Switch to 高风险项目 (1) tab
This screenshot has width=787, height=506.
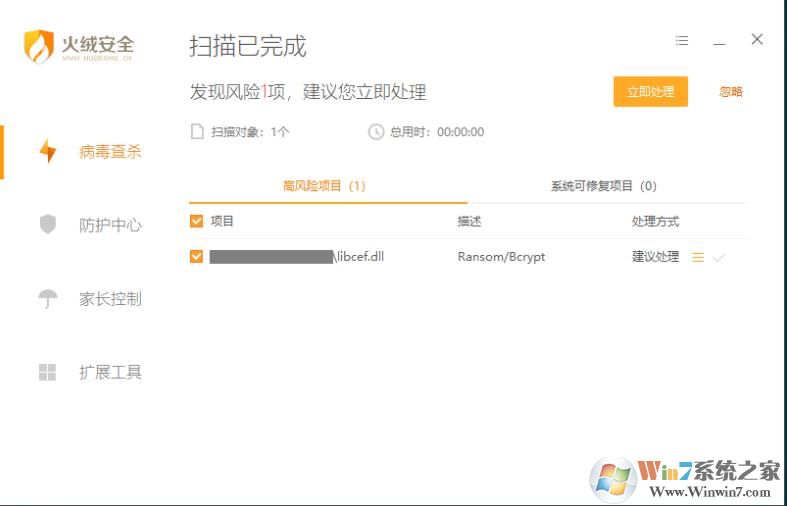coord(324,186)
